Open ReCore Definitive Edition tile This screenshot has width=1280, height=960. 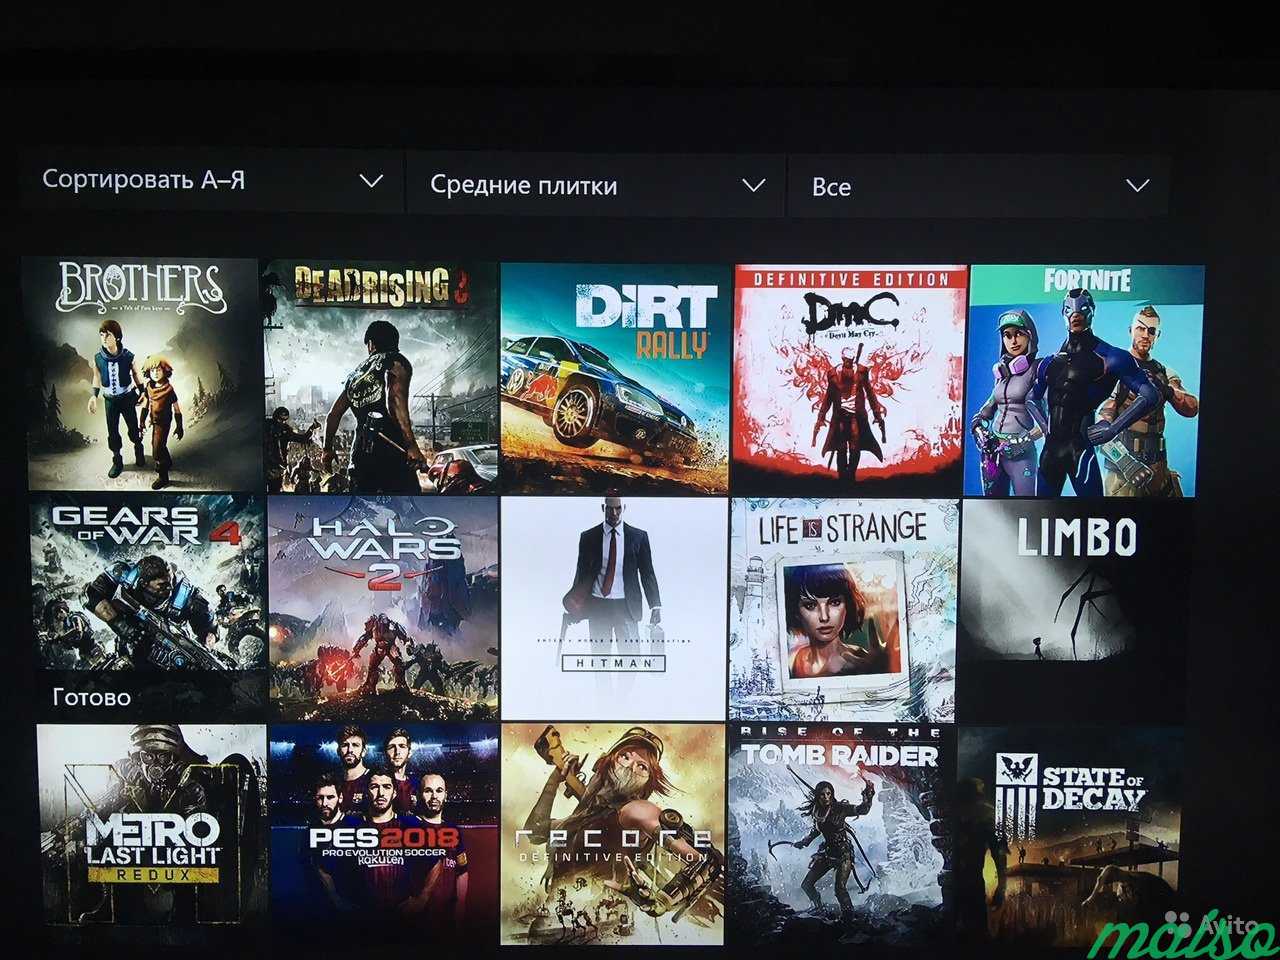(x=613, y=836)
